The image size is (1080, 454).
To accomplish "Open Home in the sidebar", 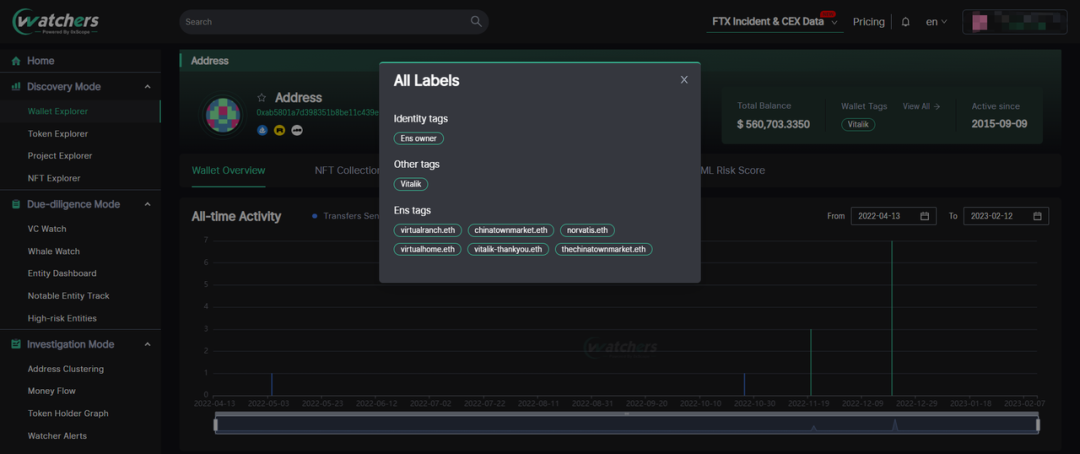I will (41, 61).
